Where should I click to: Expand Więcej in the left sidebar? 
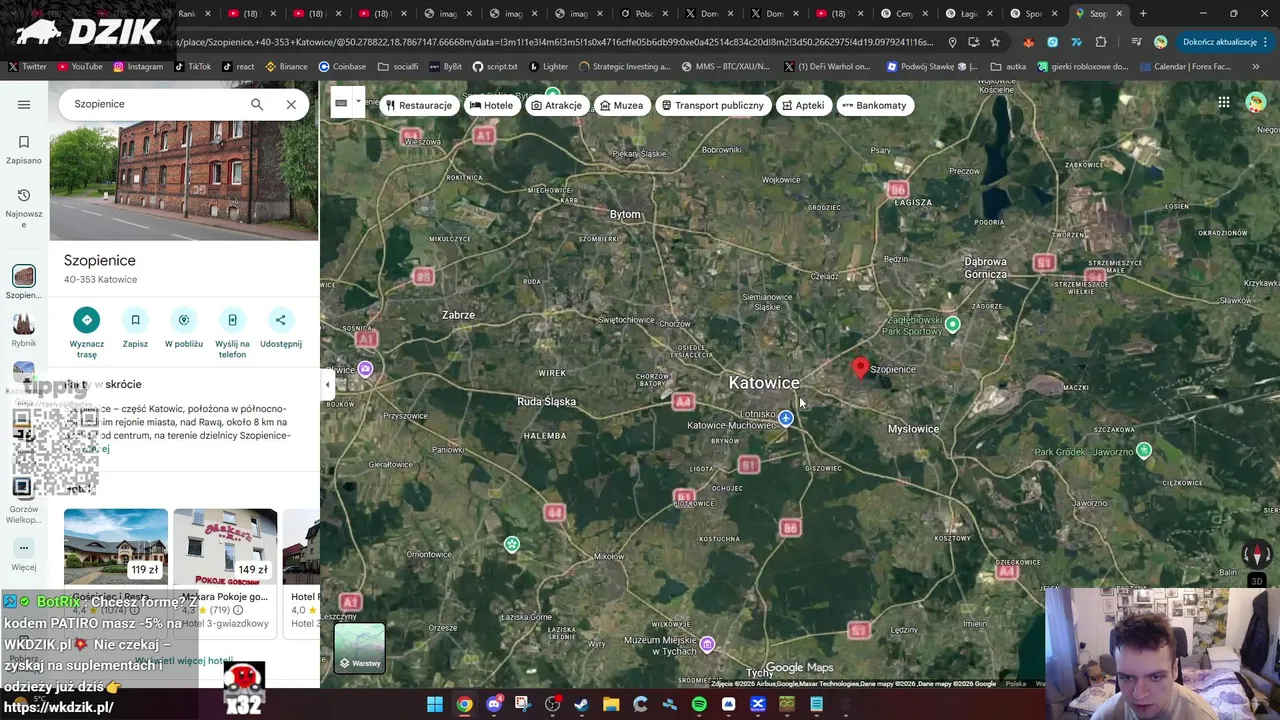point(24,555)
